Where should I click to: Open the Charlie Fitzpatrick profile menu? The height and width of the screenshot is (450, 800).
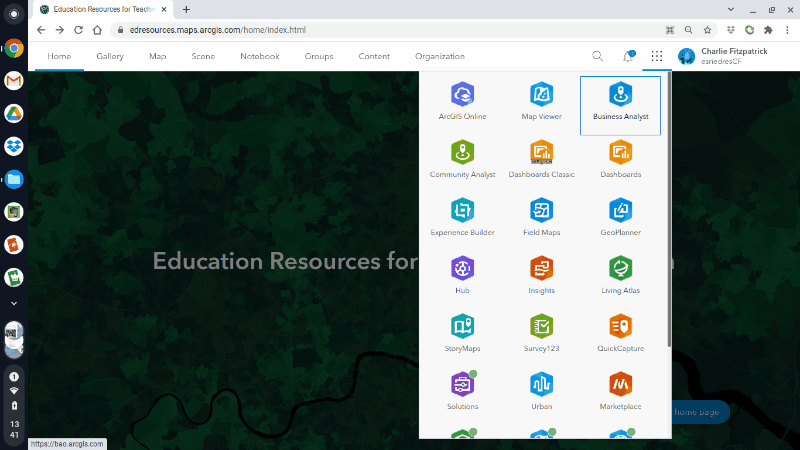click(x=722, y=56)
